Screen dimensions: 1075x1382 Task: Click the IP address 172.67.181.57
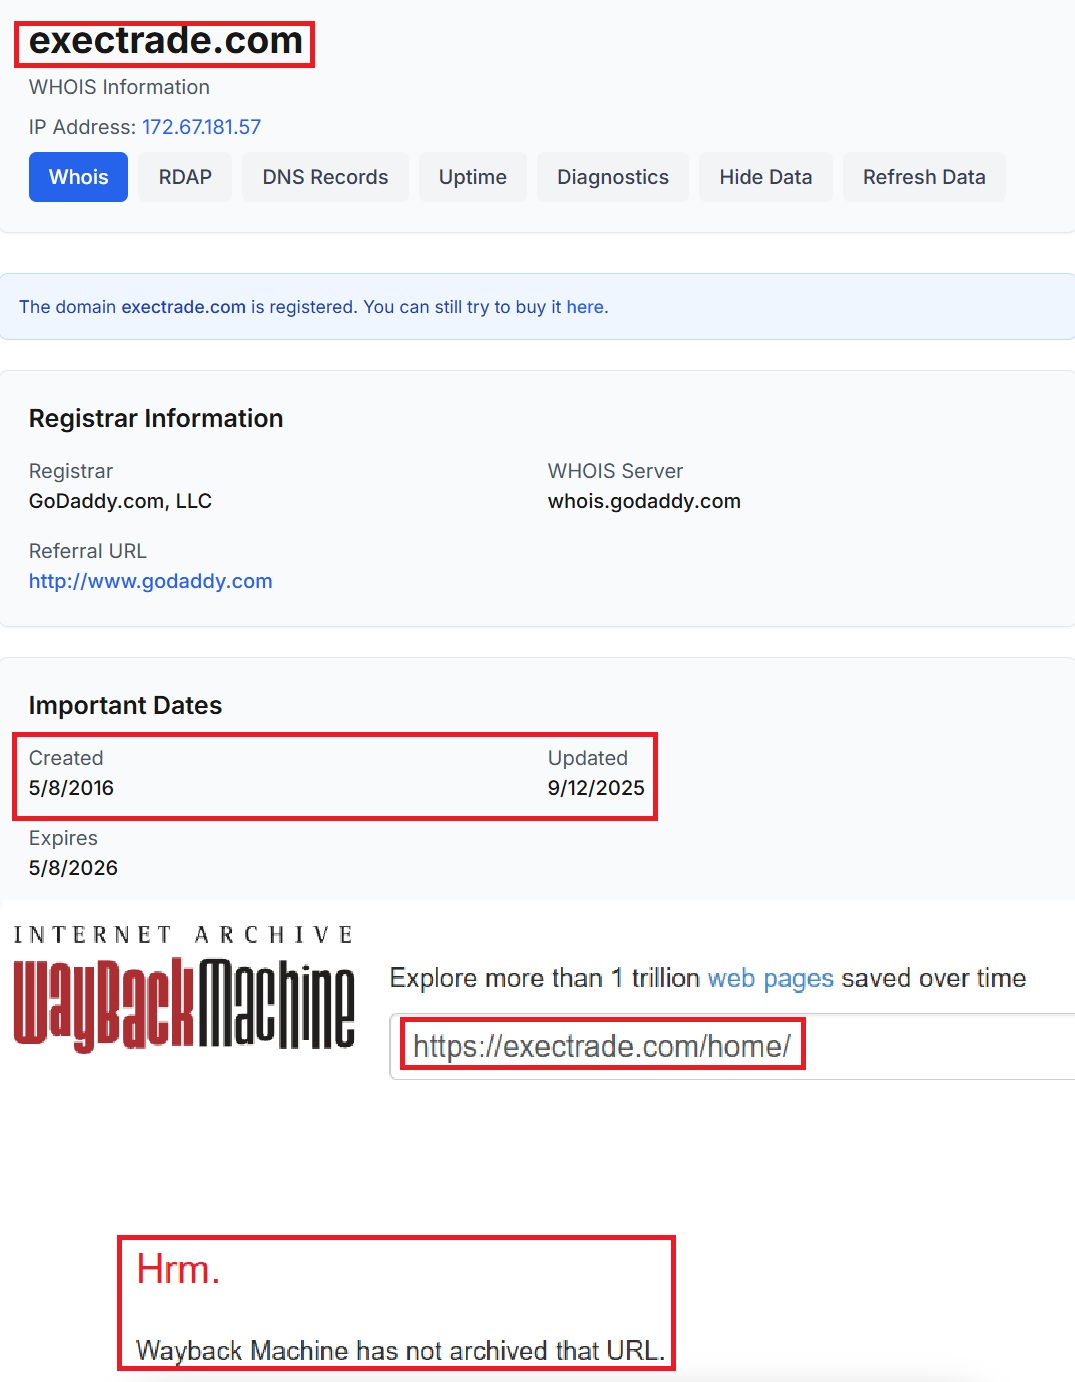click(200, 127)
